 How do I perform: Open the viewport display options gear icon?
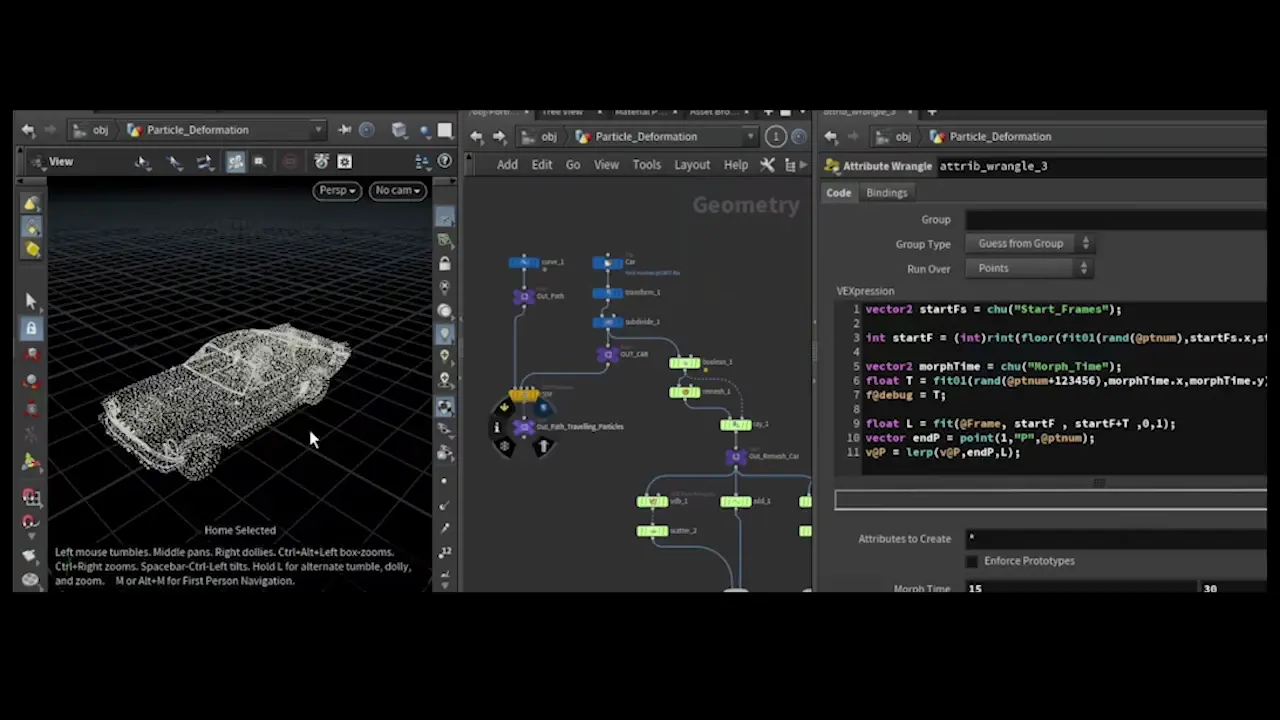[x=344, y=161]
